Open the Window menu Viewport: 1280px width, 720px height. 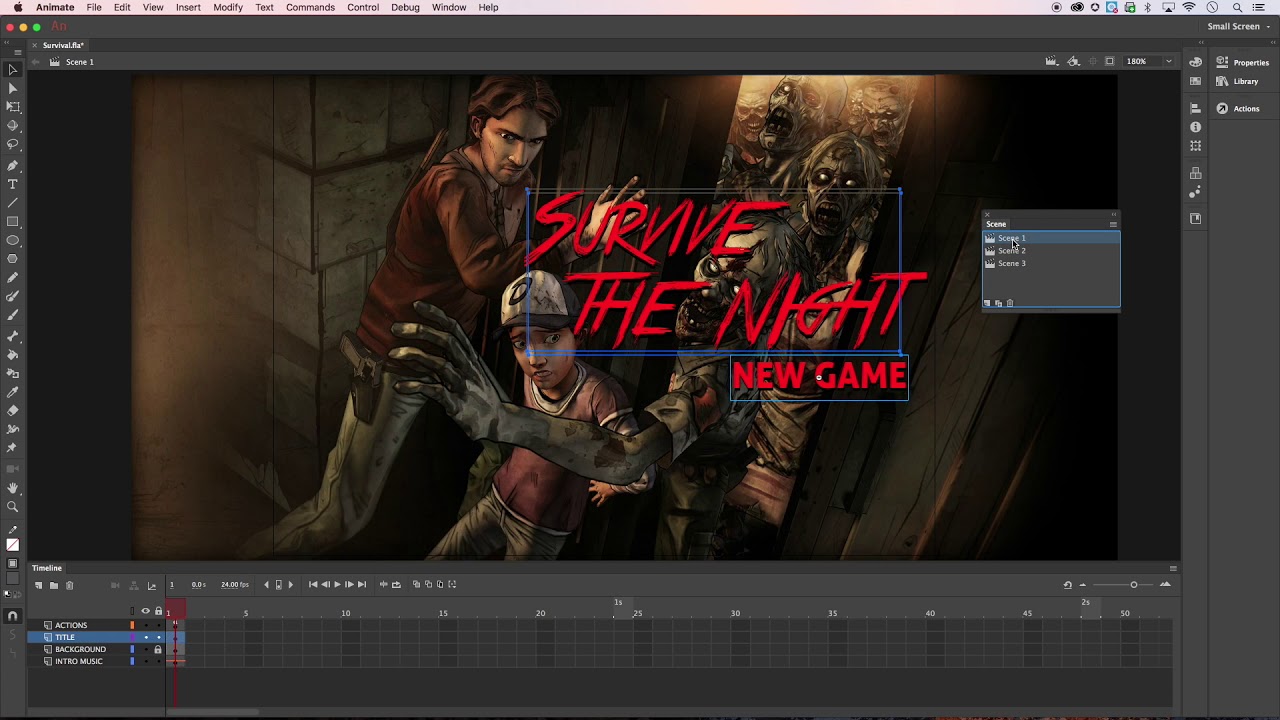(x=449, y=7)
